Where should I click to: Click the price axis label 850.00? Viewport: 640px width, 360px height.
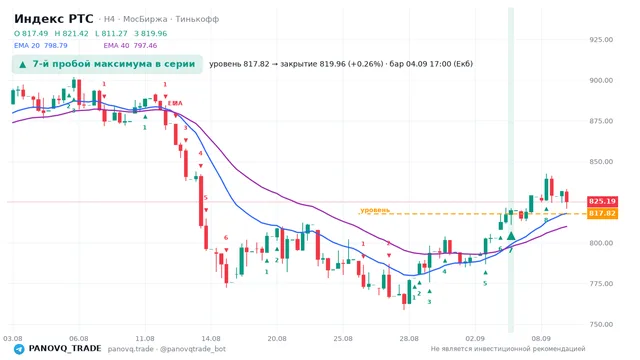click(x=601, y=162)
